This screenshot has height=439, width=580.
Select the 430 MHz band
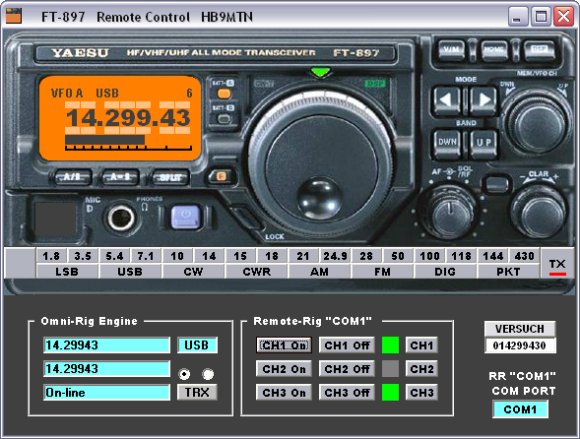[524, 256]
